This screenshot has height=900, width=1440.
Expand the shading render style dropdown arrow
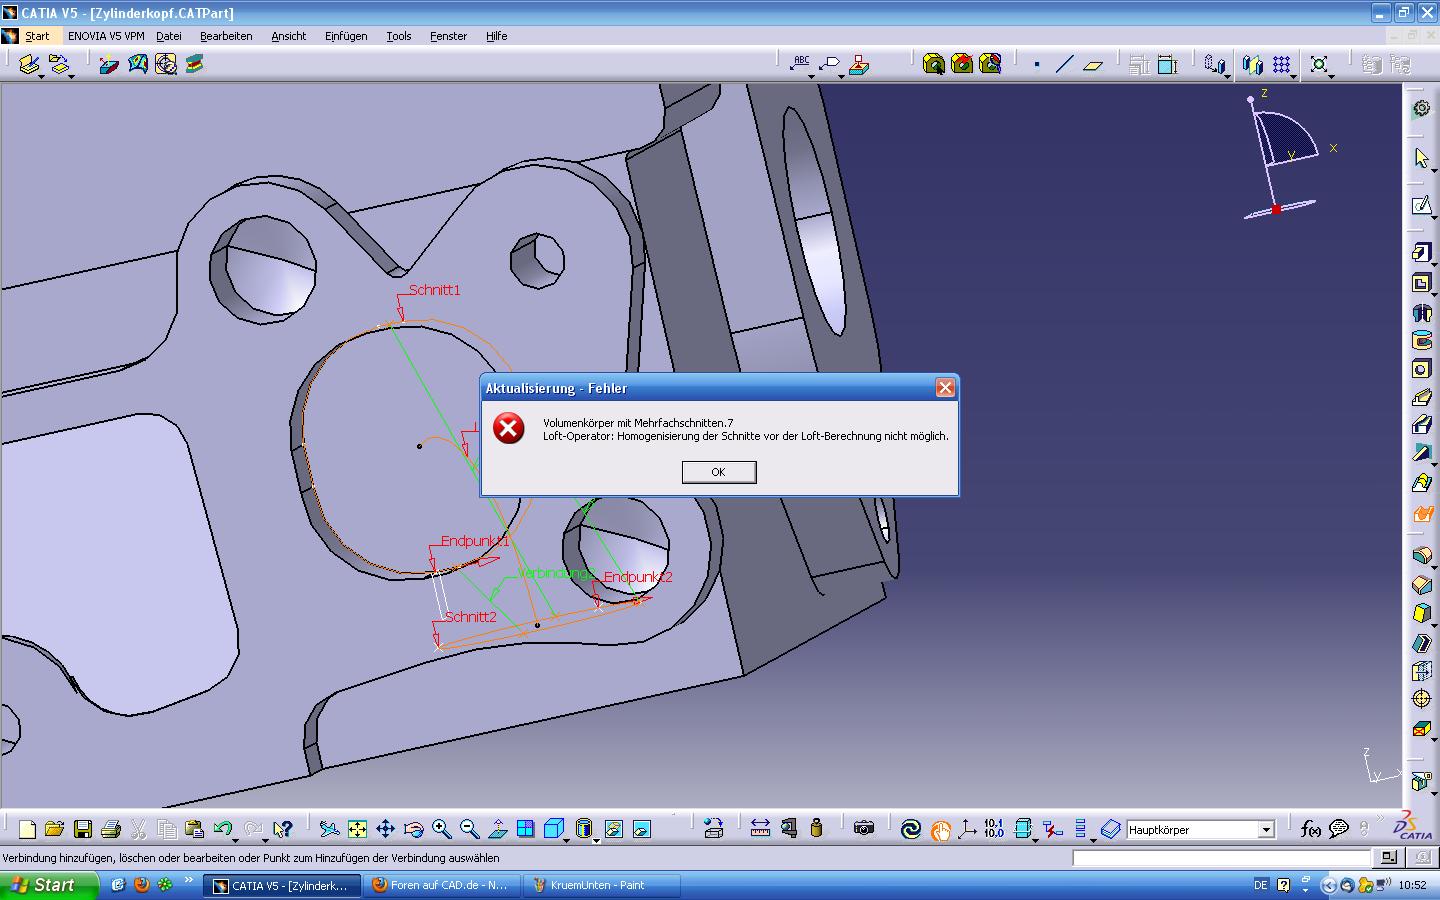[596, 841]
